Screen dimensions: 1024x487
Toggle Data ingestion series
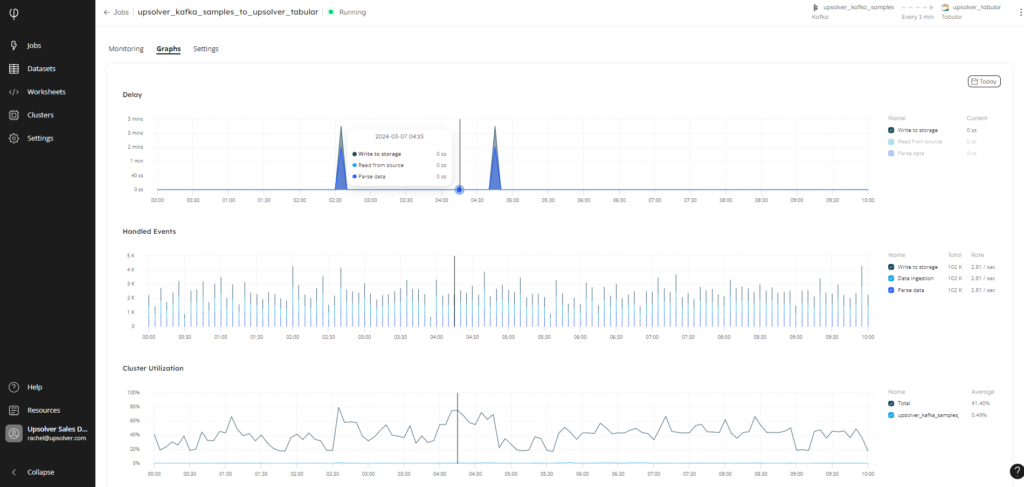(892, 278)
